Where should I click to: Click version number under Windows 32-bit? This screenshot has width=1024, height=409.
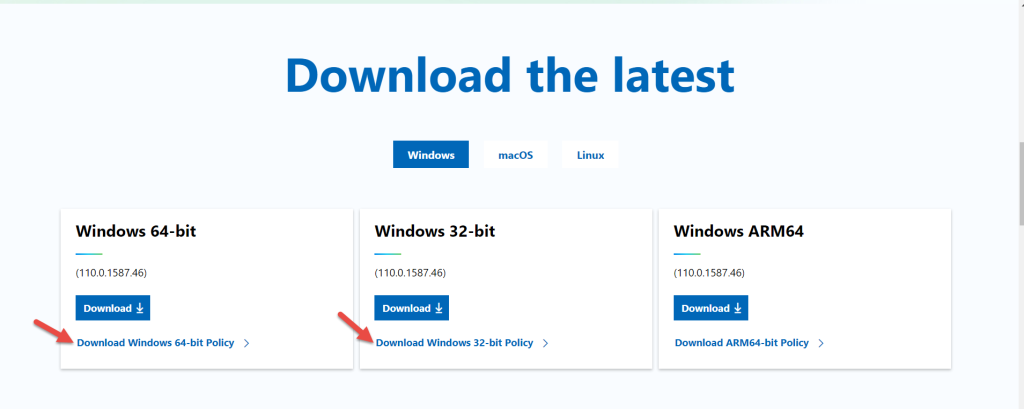point(410,272)
